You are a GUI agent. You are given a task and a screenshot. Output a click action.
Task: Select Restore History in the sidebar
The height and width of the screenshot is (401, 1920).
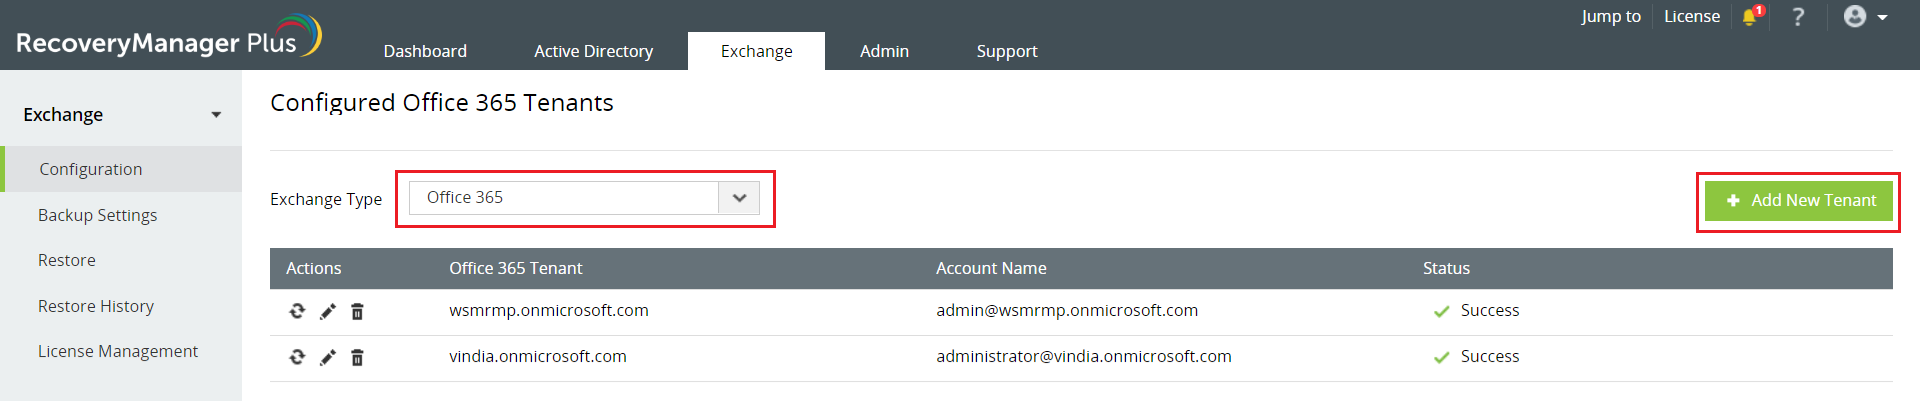[x=96, y=306]
